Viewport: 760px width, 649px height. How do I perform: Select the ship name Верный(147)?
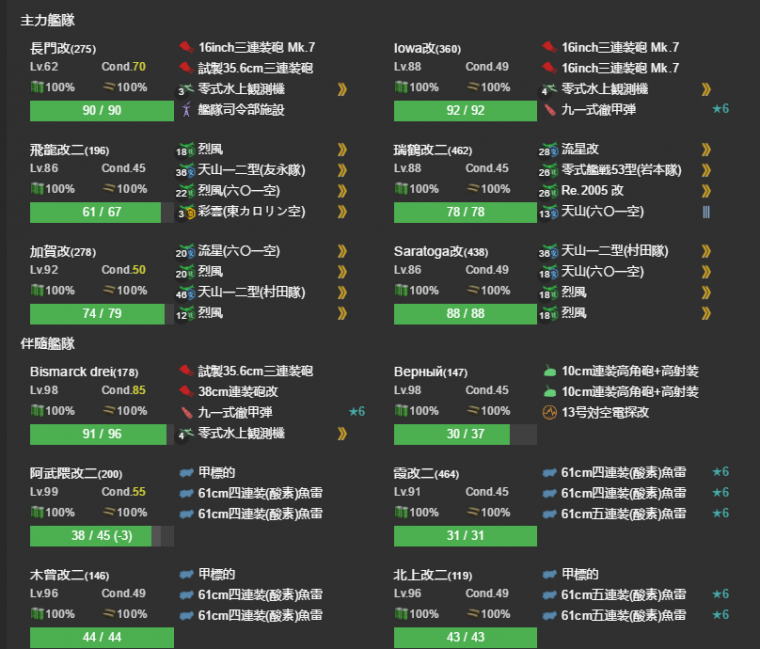click(431, 372)
